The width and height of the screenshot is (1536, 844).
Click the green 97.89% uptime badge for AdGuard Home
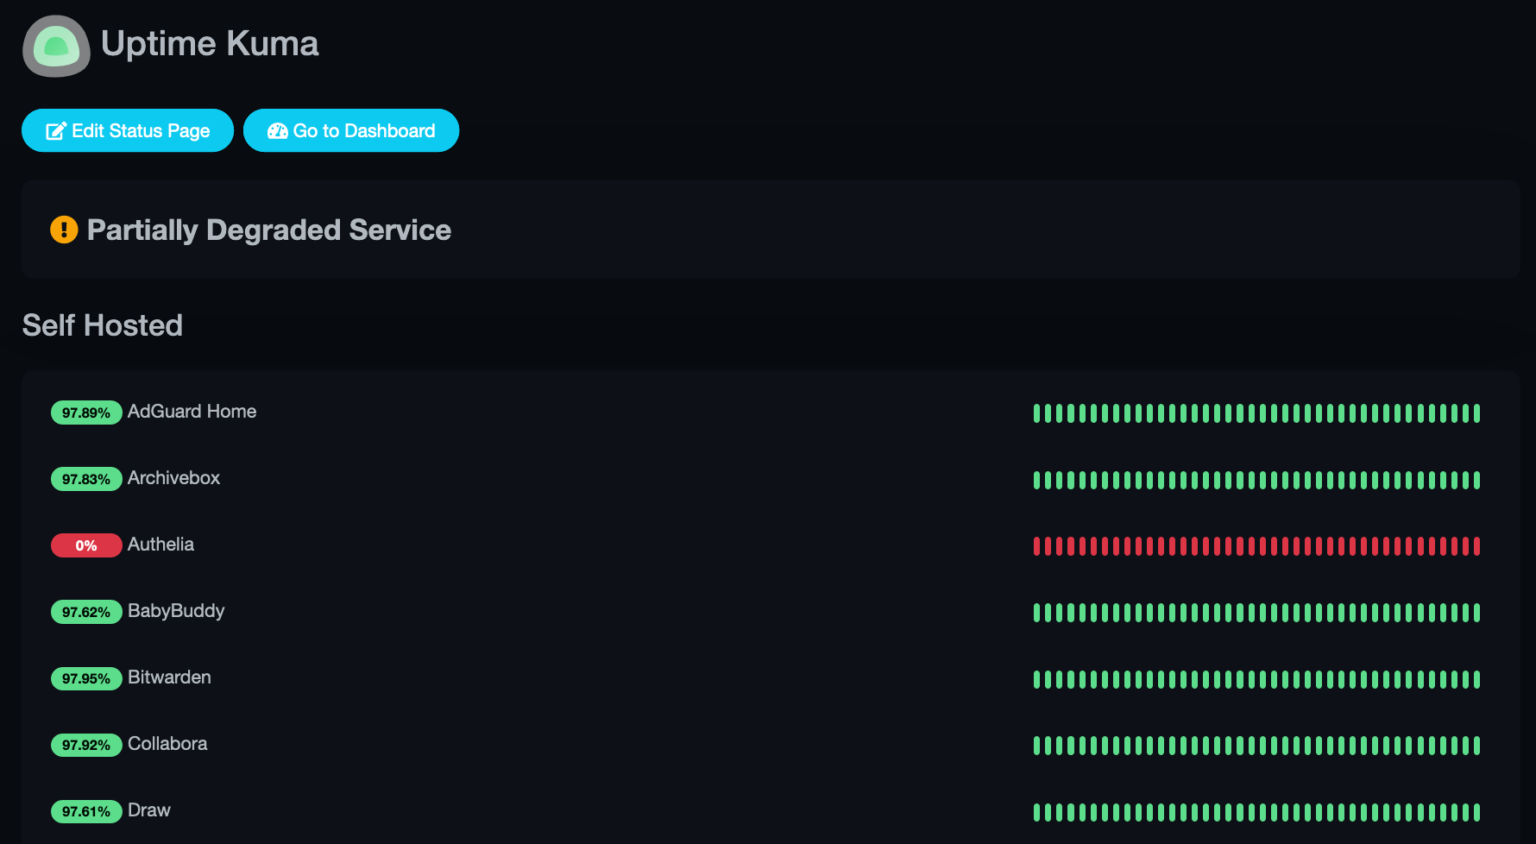click(86, 412)
